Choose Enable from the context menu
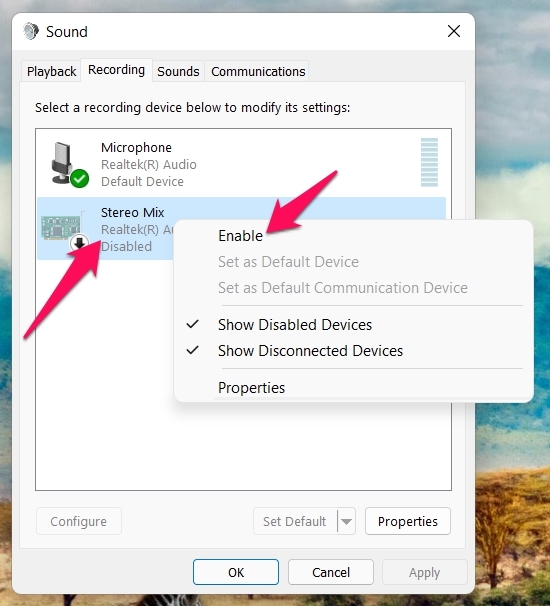550x606 pixels. click(240, 236)
